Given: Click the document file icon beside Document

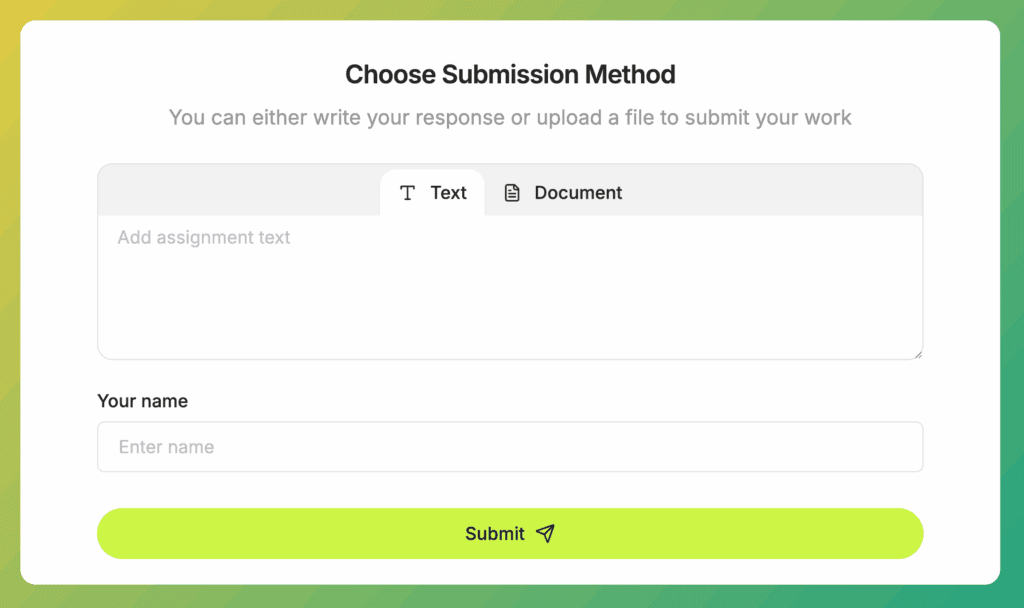Looking at the screenshot, I should coord(512,193).
